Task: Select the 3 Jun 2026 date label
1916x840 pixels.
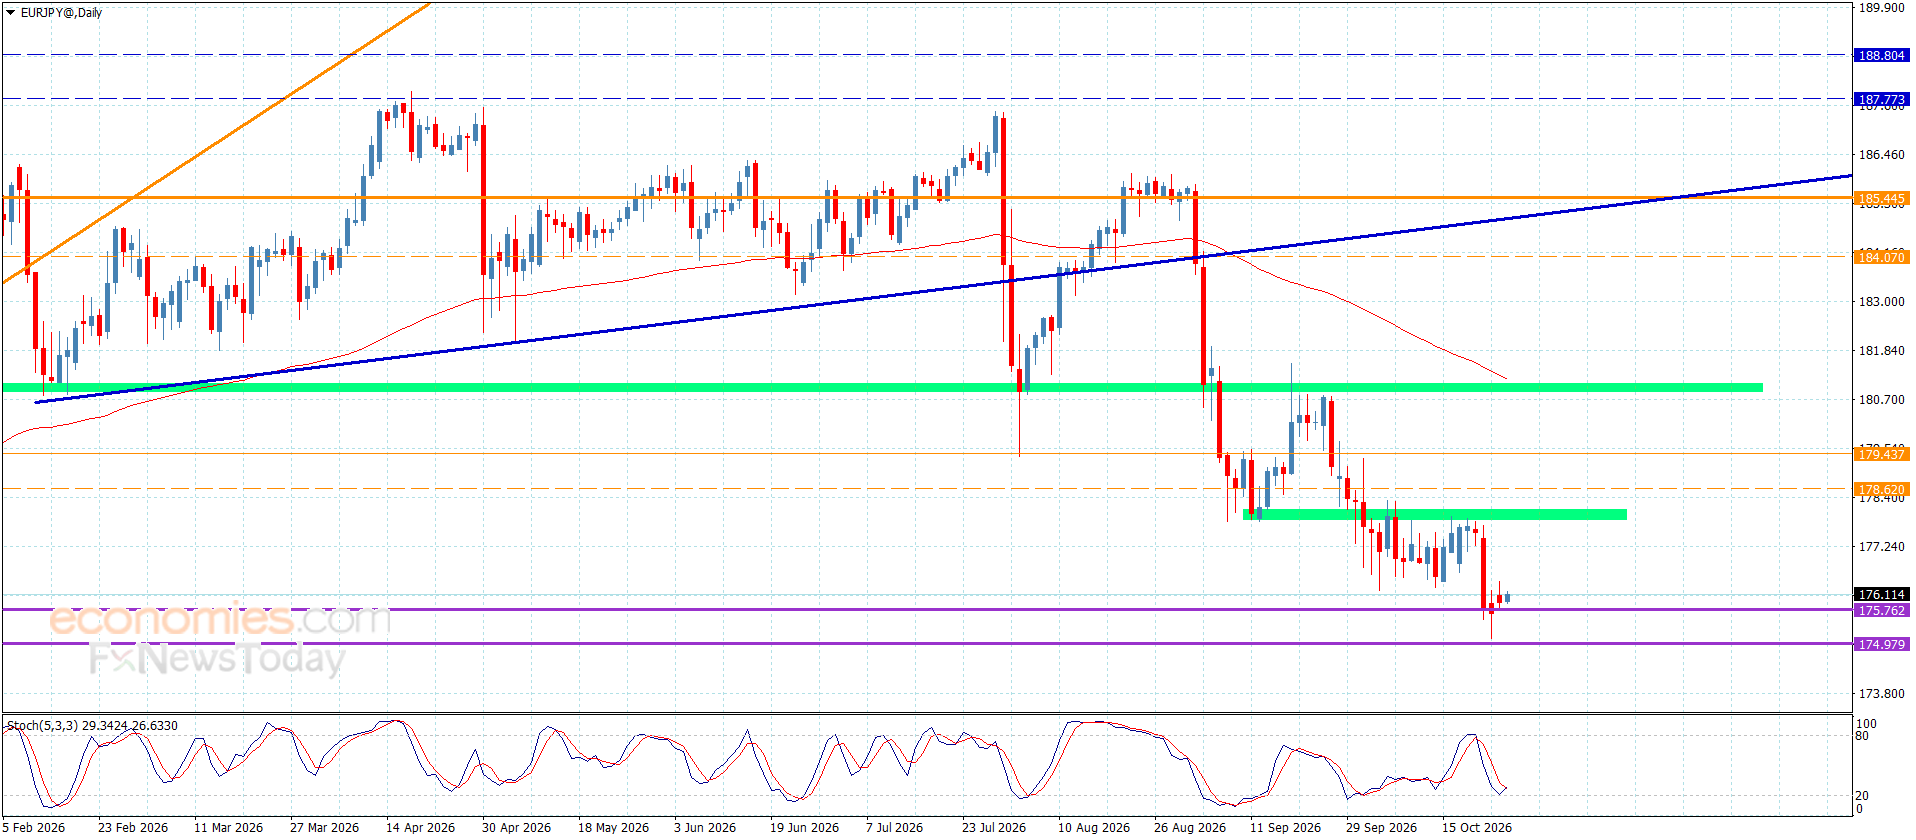Action: coord(705,828)
